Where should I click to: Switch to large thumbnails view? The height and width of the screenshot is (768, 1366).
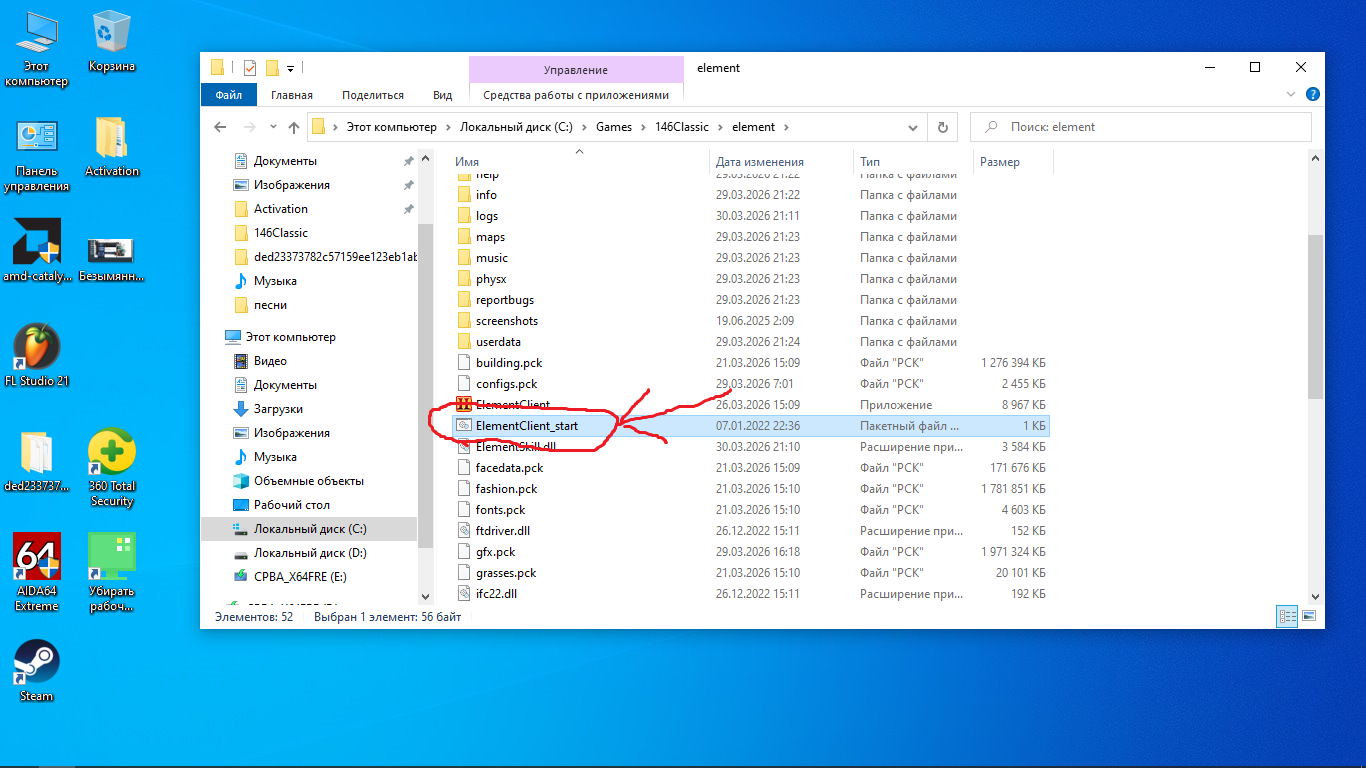coord(1308,617)
